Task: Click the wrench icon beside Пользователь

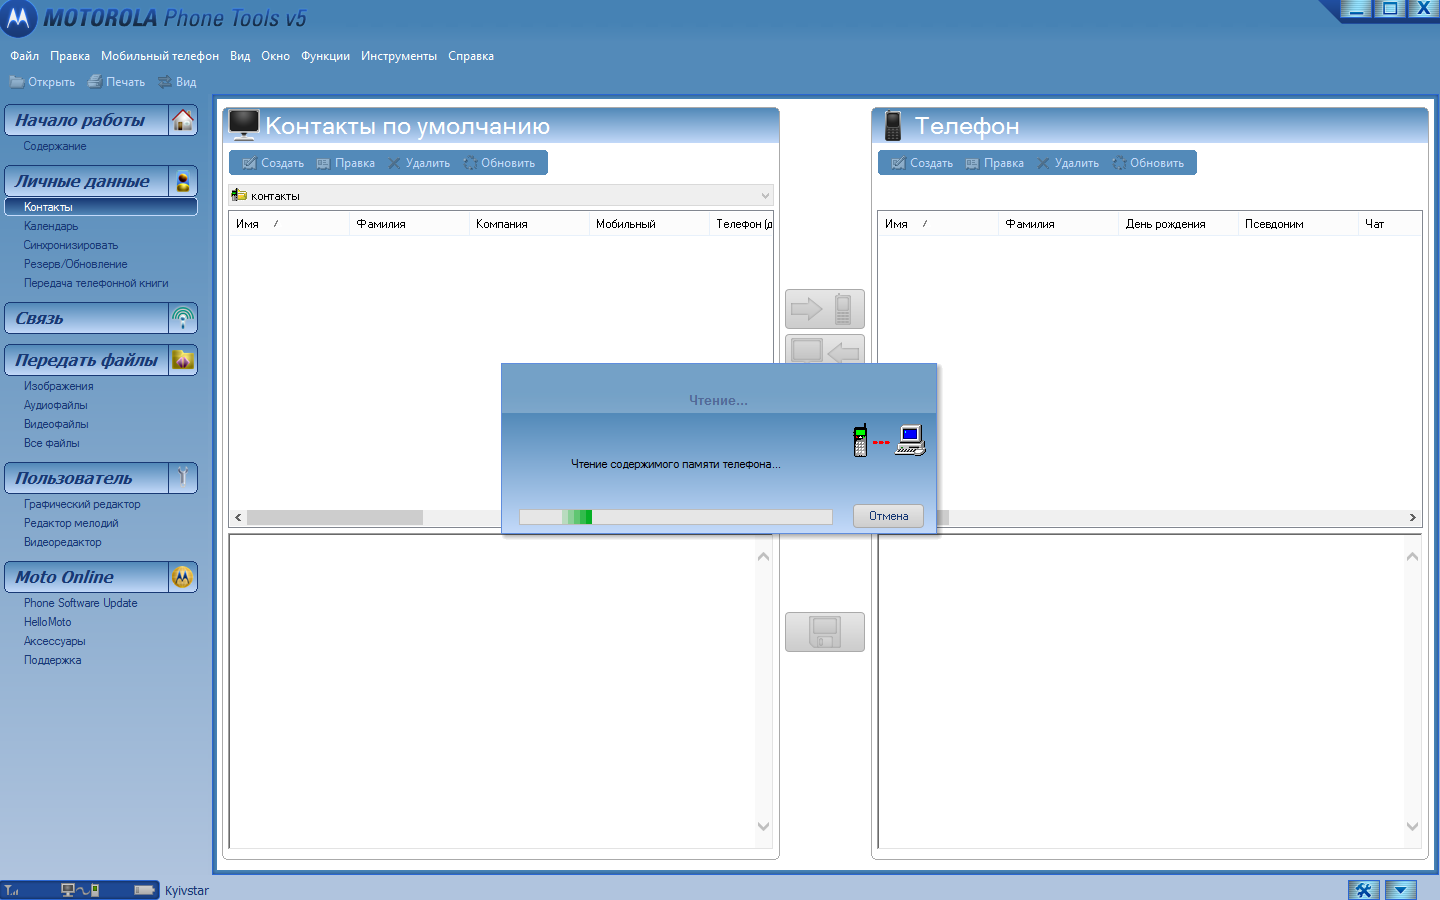Action: tap(183, 478)
